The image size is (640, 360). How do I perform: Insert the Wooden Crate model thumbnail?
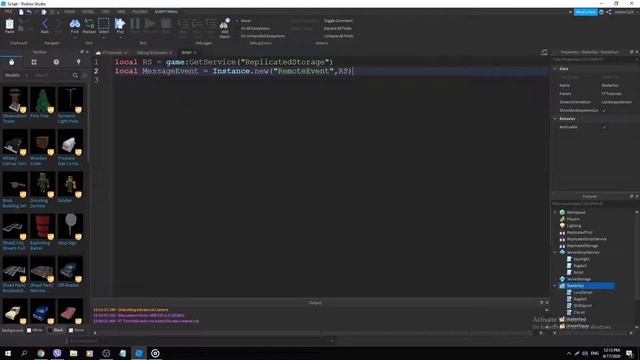coord(42,142)
